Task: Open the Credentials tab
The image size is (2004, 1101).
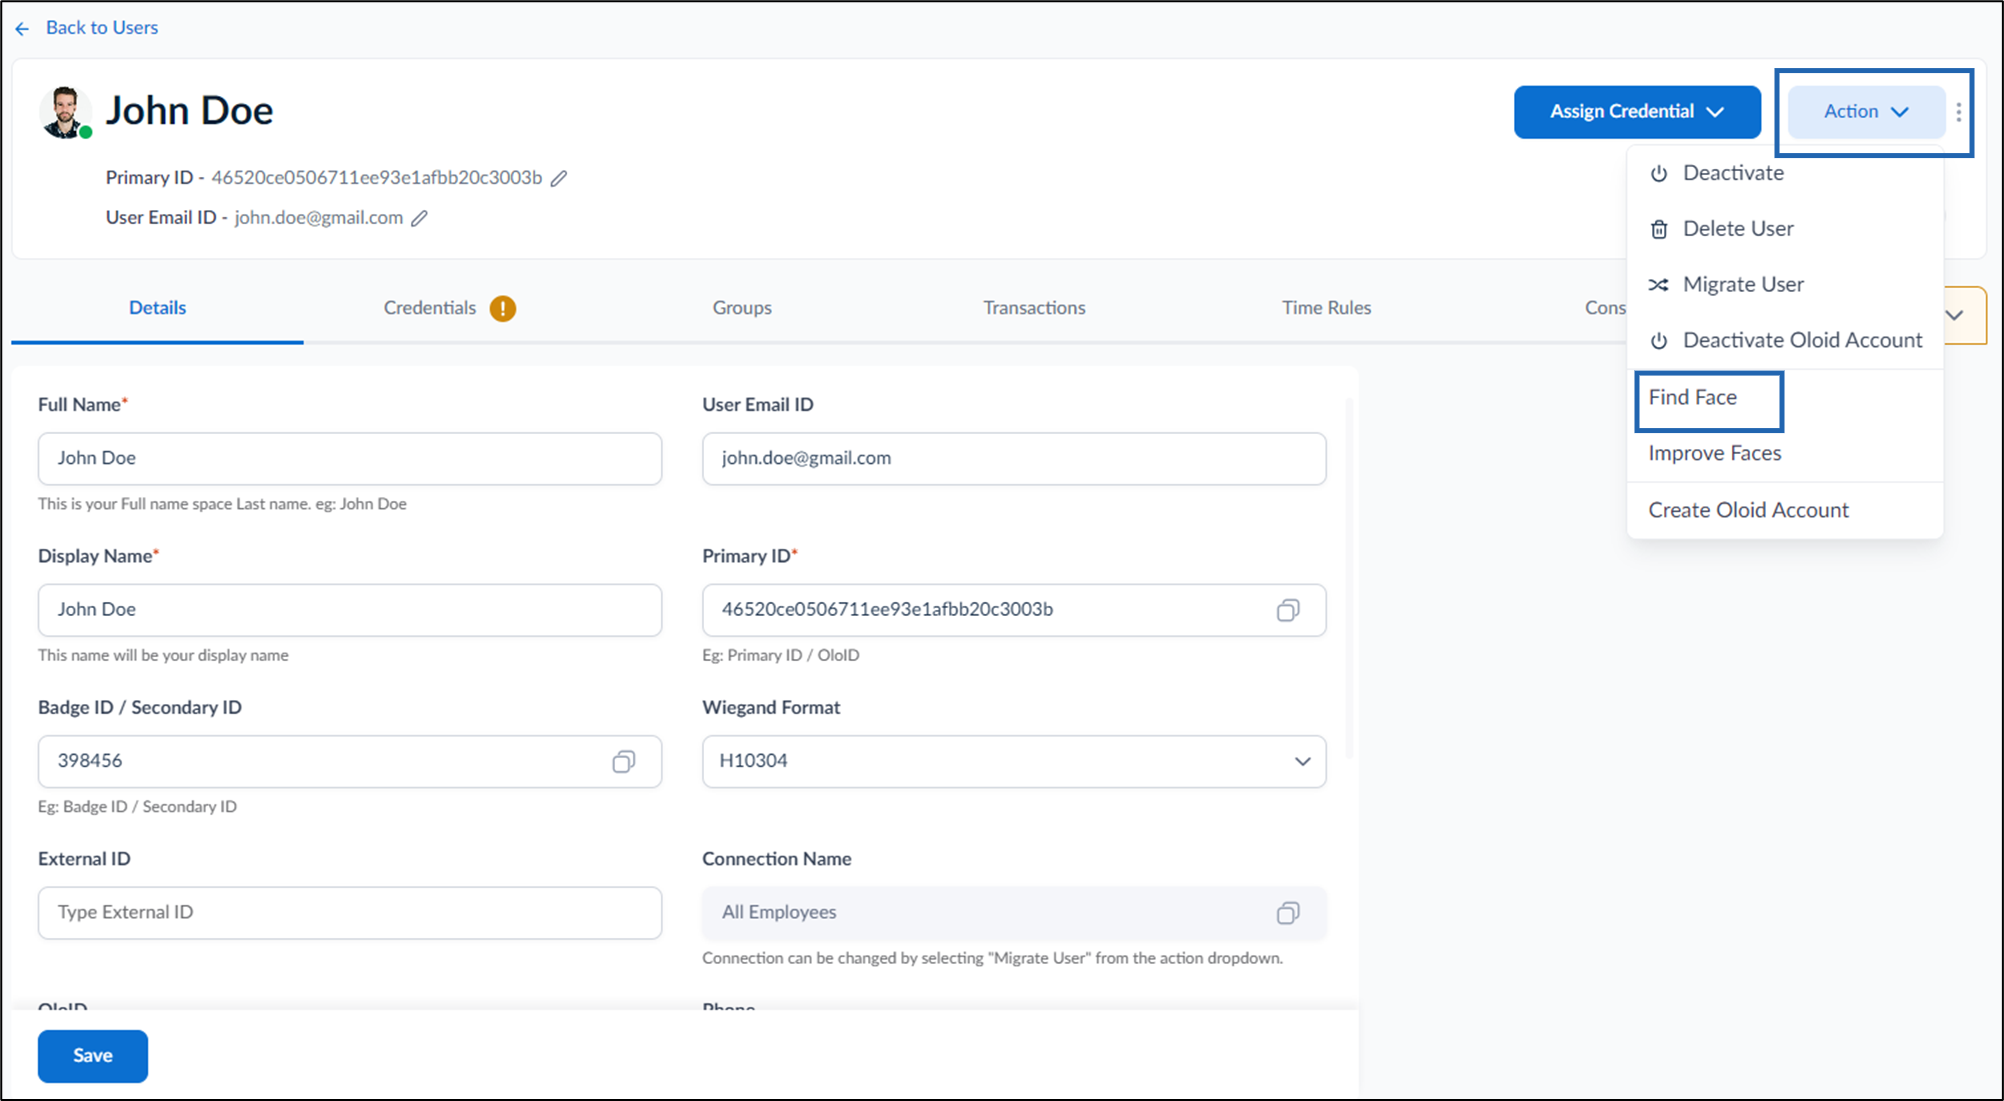Action: tap(430, 308)
